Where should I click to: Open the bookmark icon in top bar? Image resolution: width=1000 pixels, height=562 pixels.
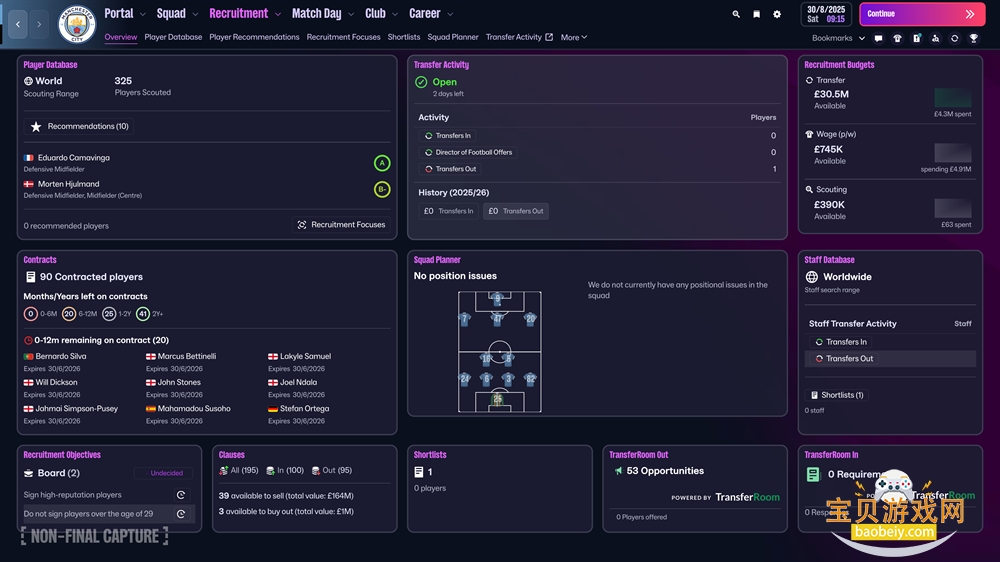756,14
